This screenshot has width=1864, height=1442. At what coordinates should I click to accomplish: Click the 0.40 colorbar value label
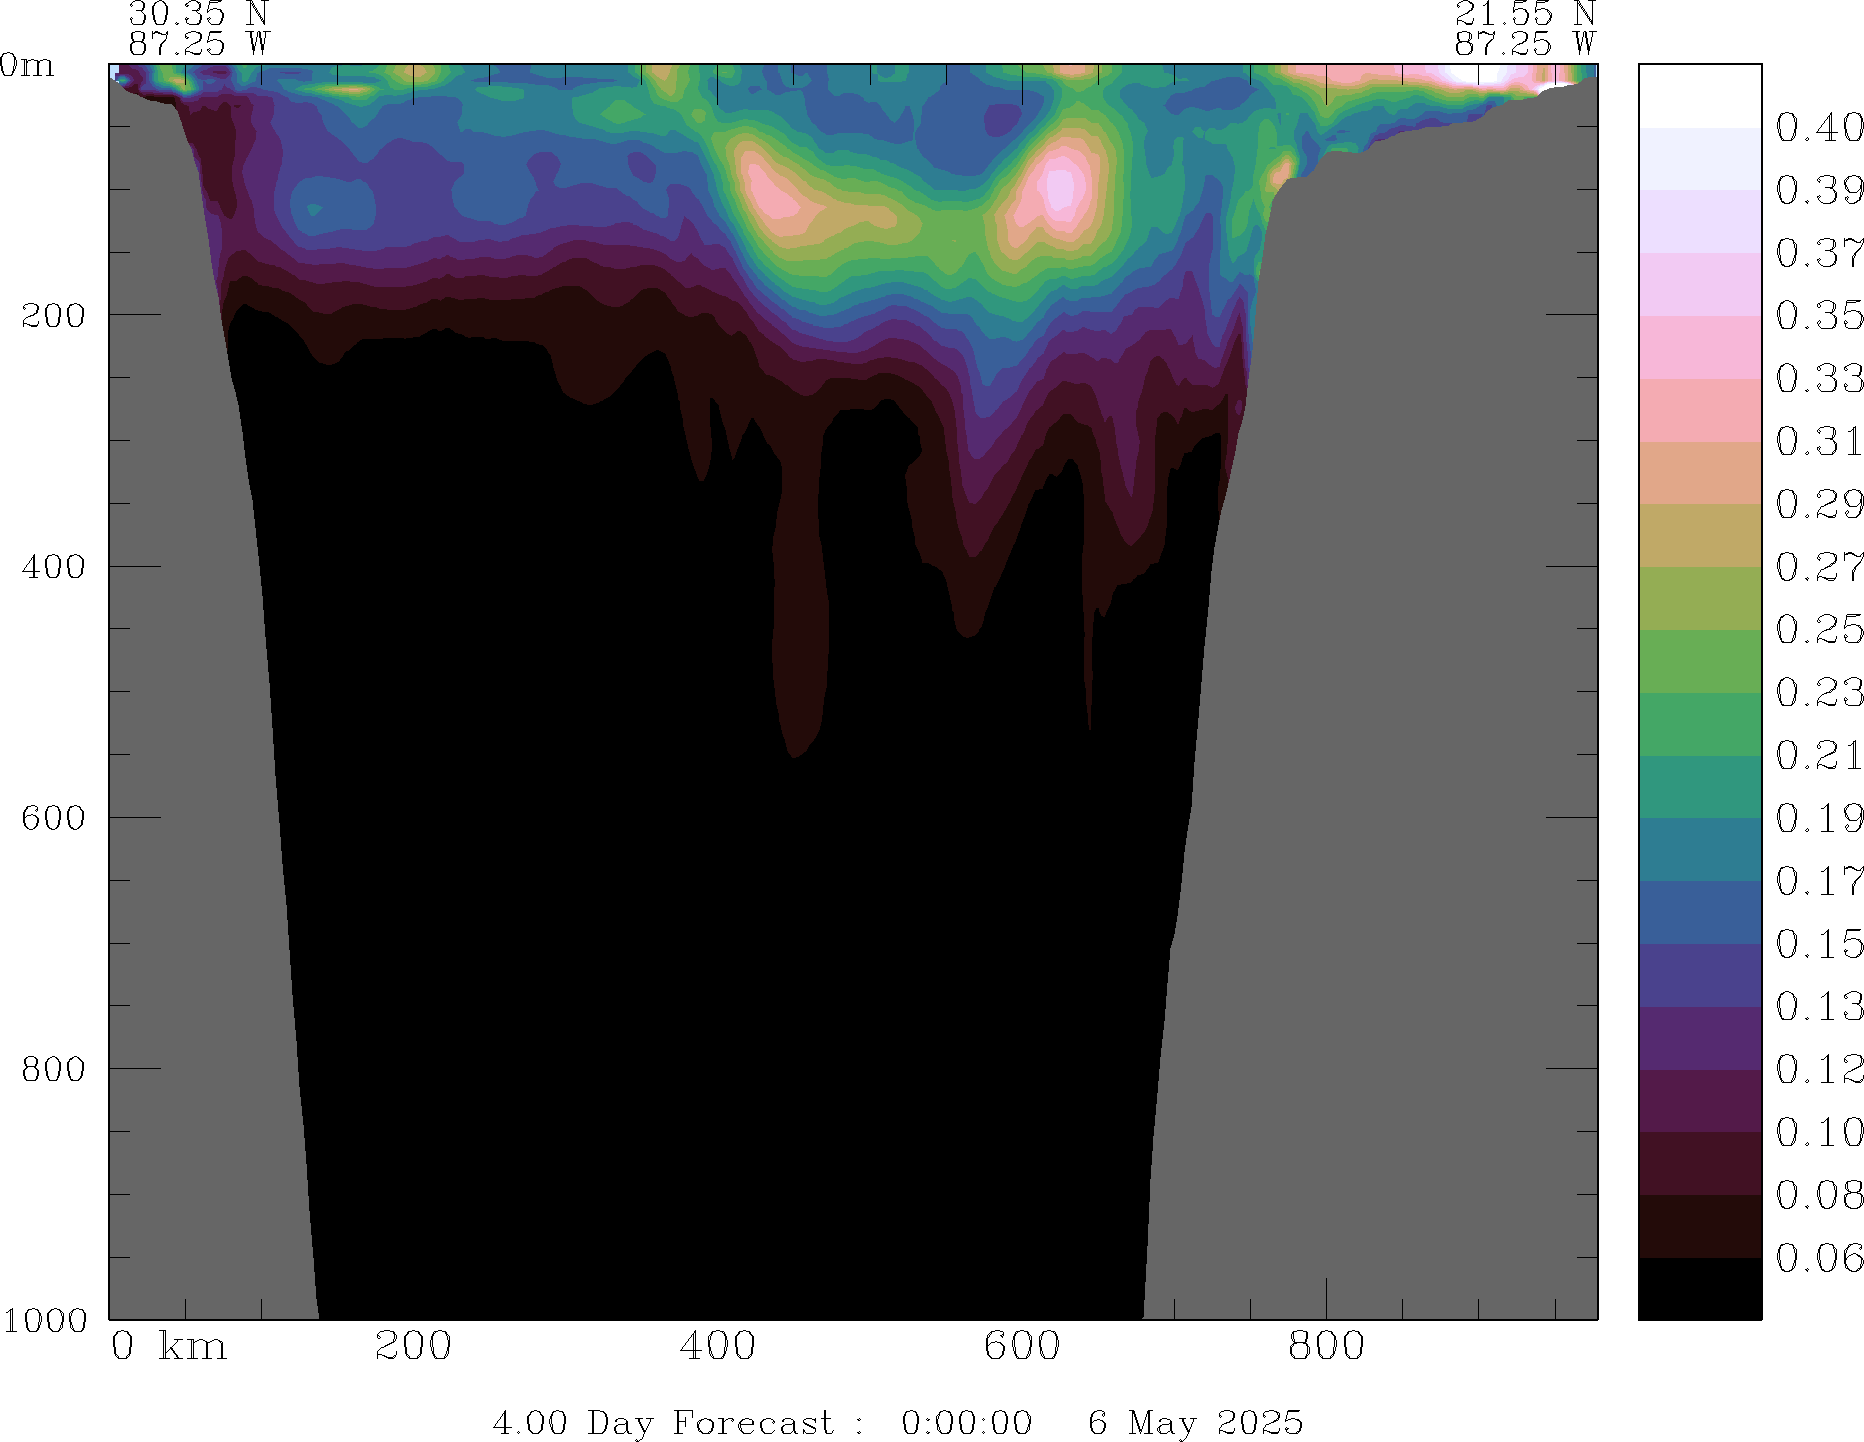[x=1819, y=128]
